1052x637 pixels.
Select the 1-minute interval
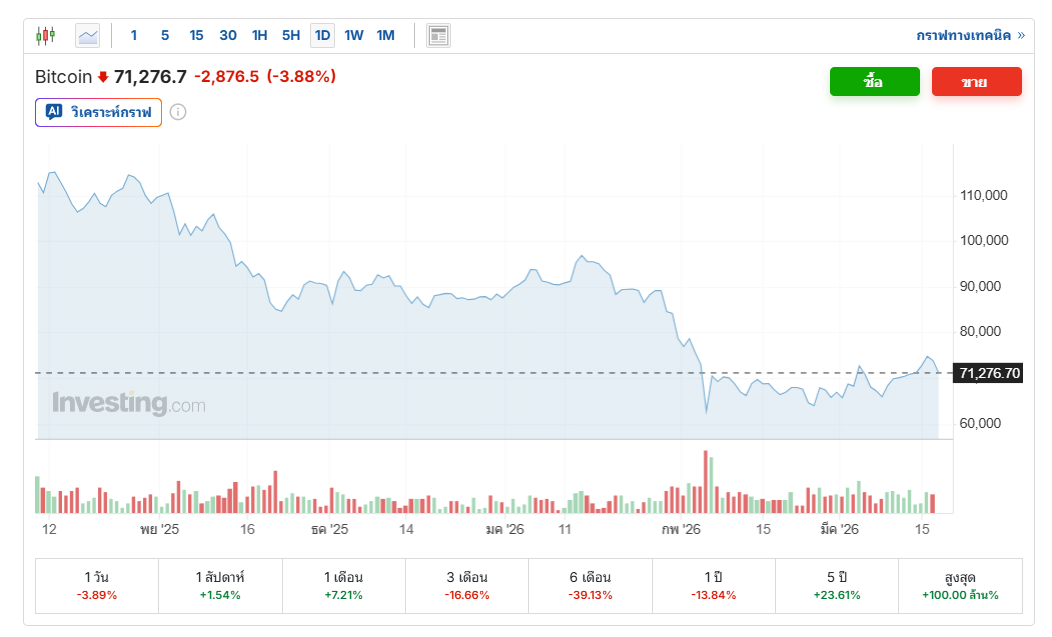point(134,36)
